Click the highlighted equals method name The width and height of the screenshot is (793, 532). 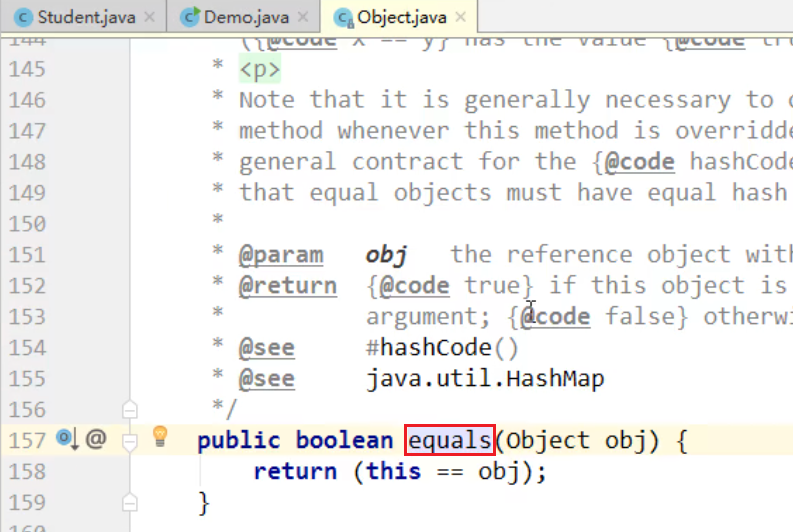[x=450, y=440]
